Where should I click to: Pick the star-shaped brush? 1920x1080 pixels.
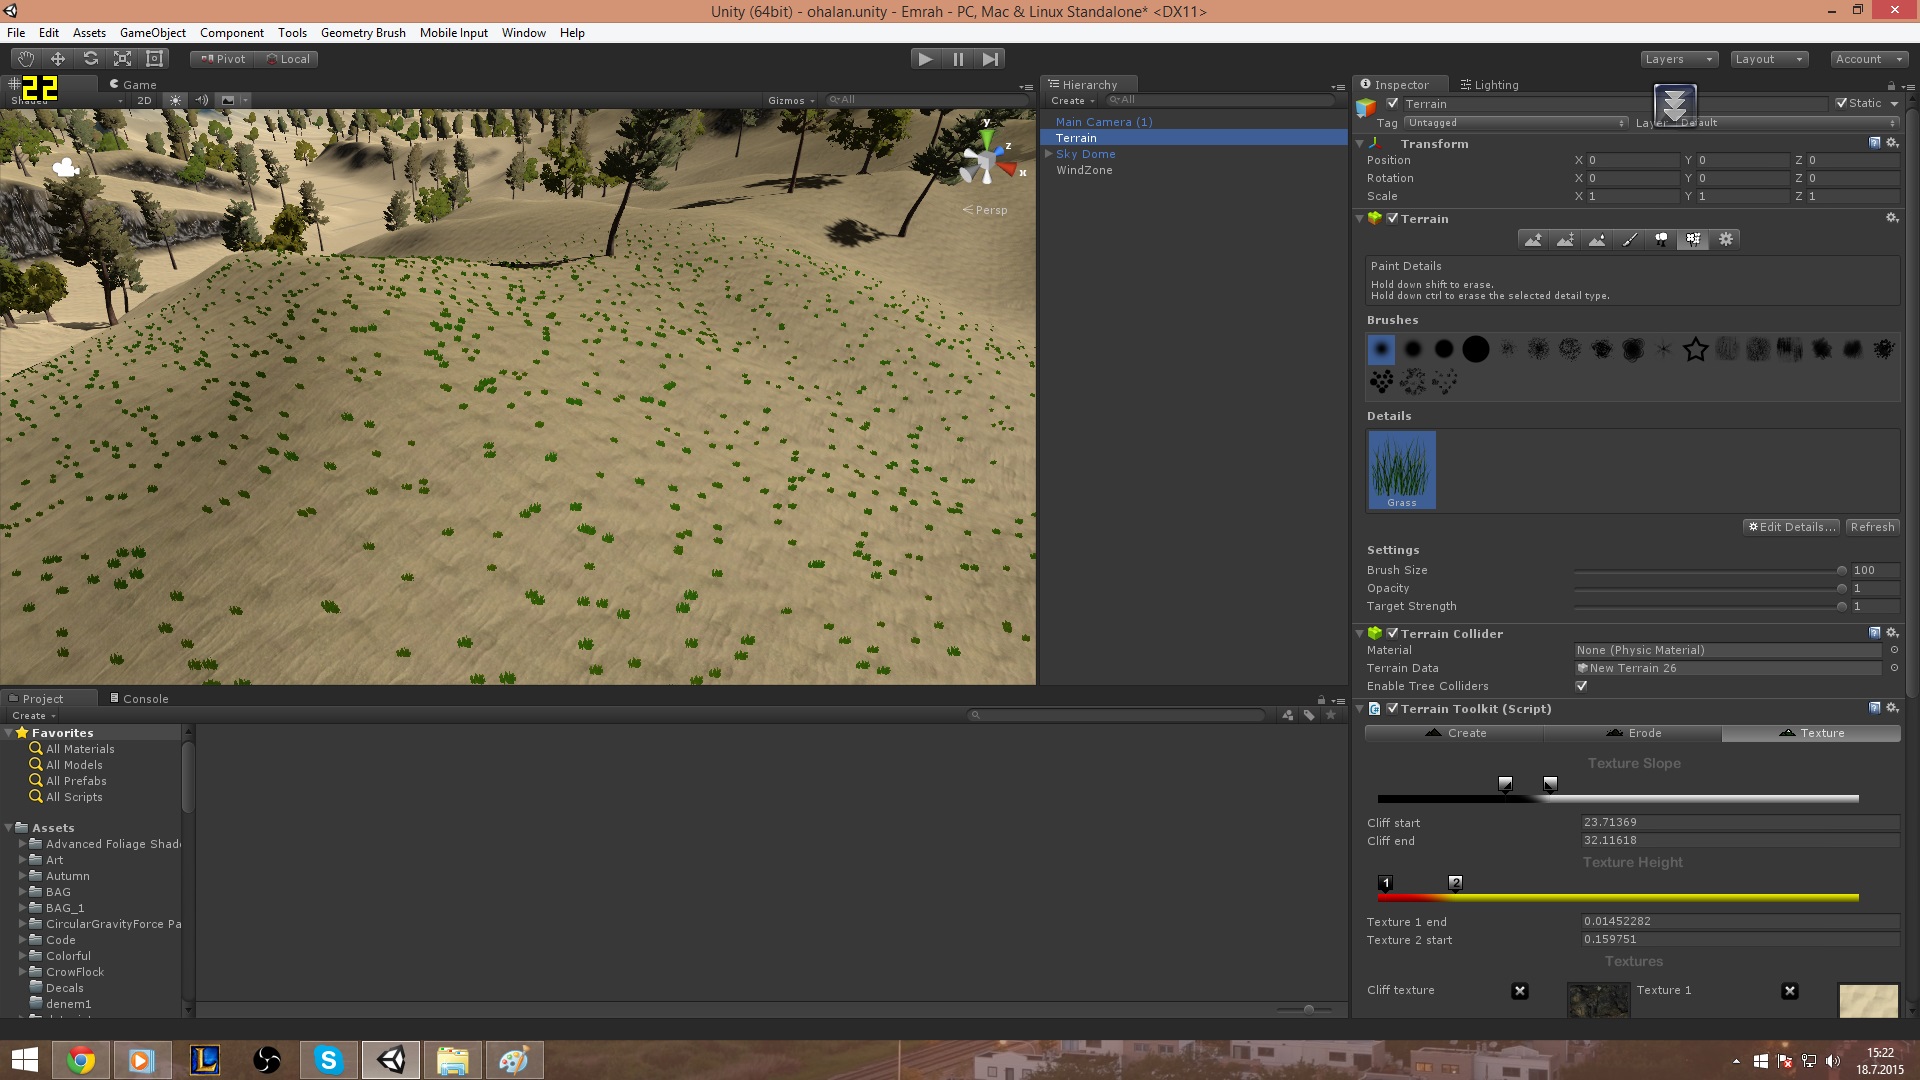pyautogui.click(x=1695, y=349)
